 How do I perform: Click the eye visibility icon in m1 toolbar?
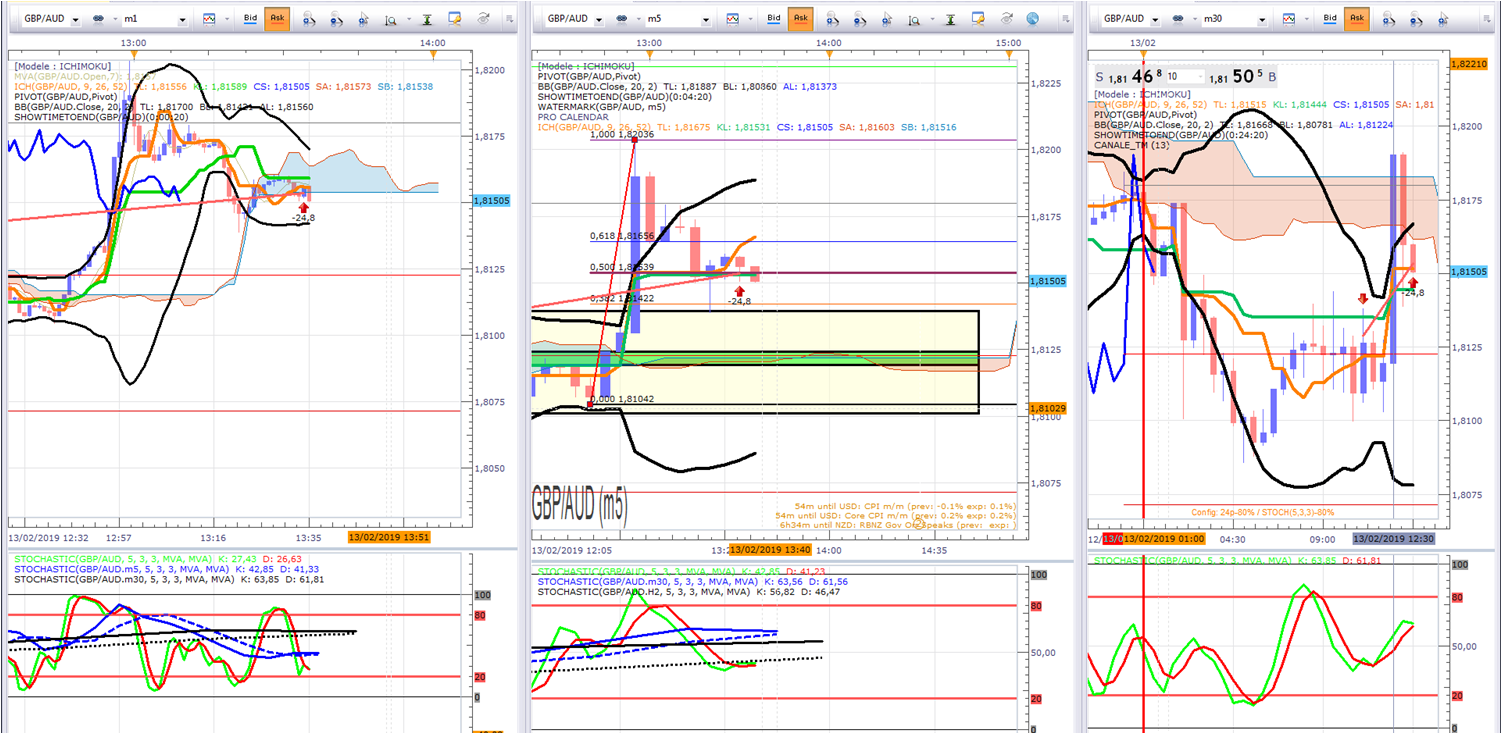click(x=484, y=18)
